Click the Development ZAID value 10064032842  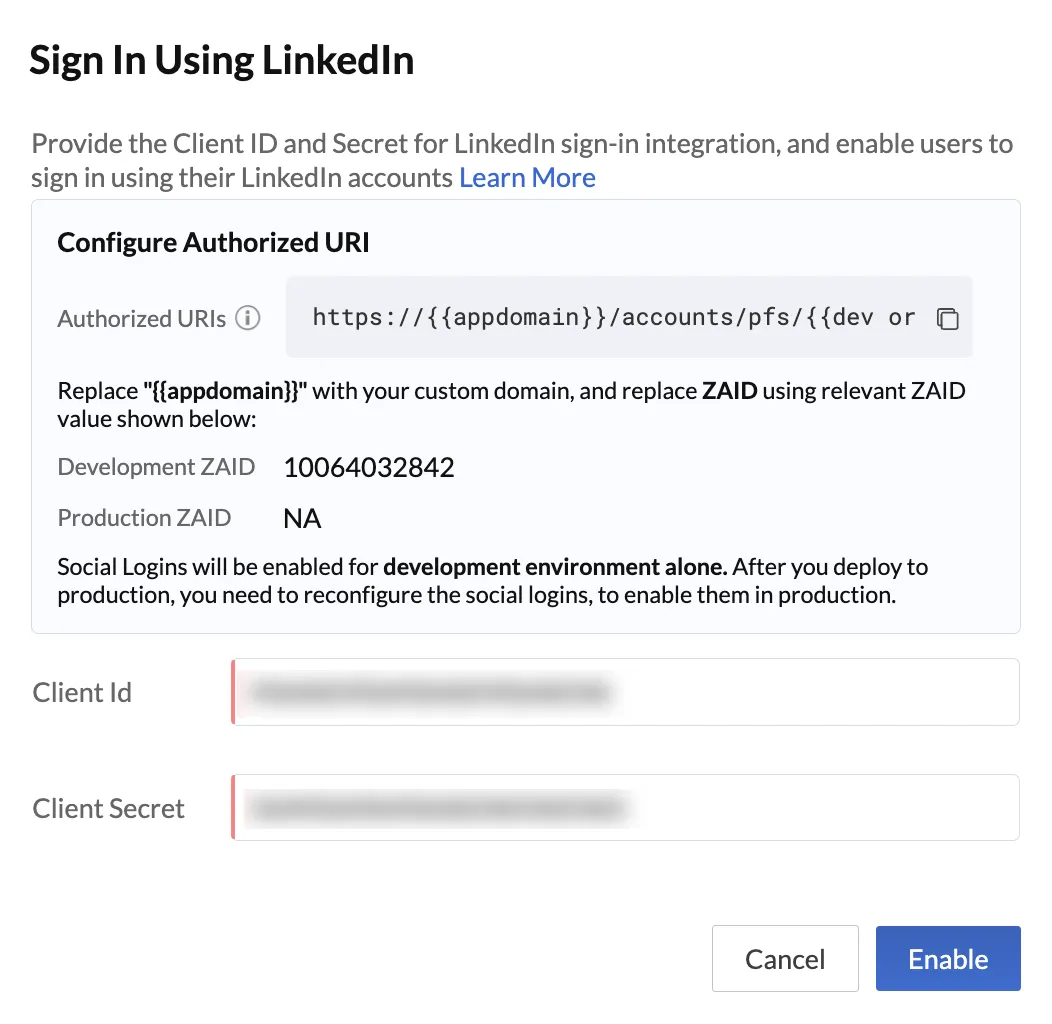369,468
